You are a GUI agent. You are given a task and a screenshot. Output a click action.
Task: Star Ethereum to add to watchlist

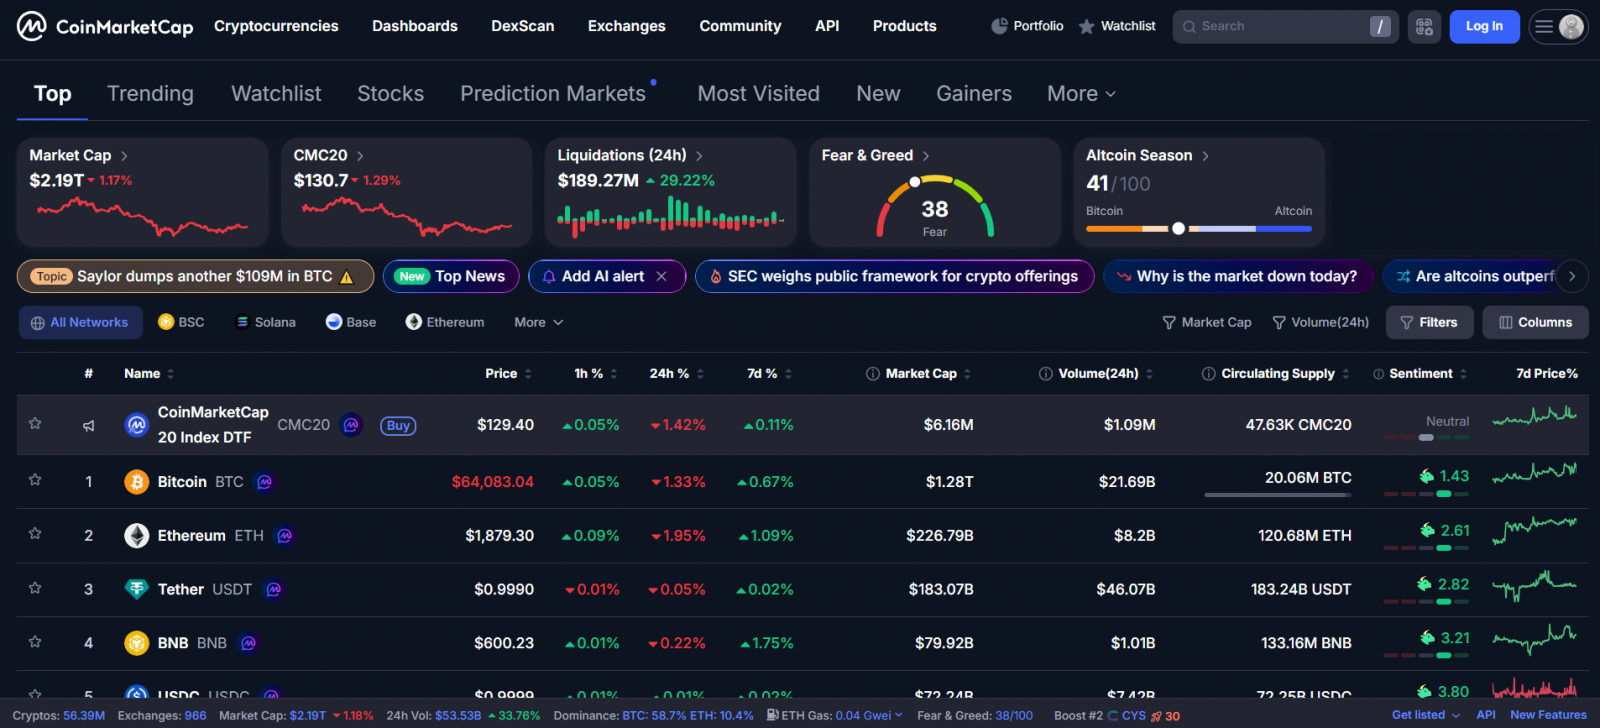pyautogui.click(x=35, y=535)
